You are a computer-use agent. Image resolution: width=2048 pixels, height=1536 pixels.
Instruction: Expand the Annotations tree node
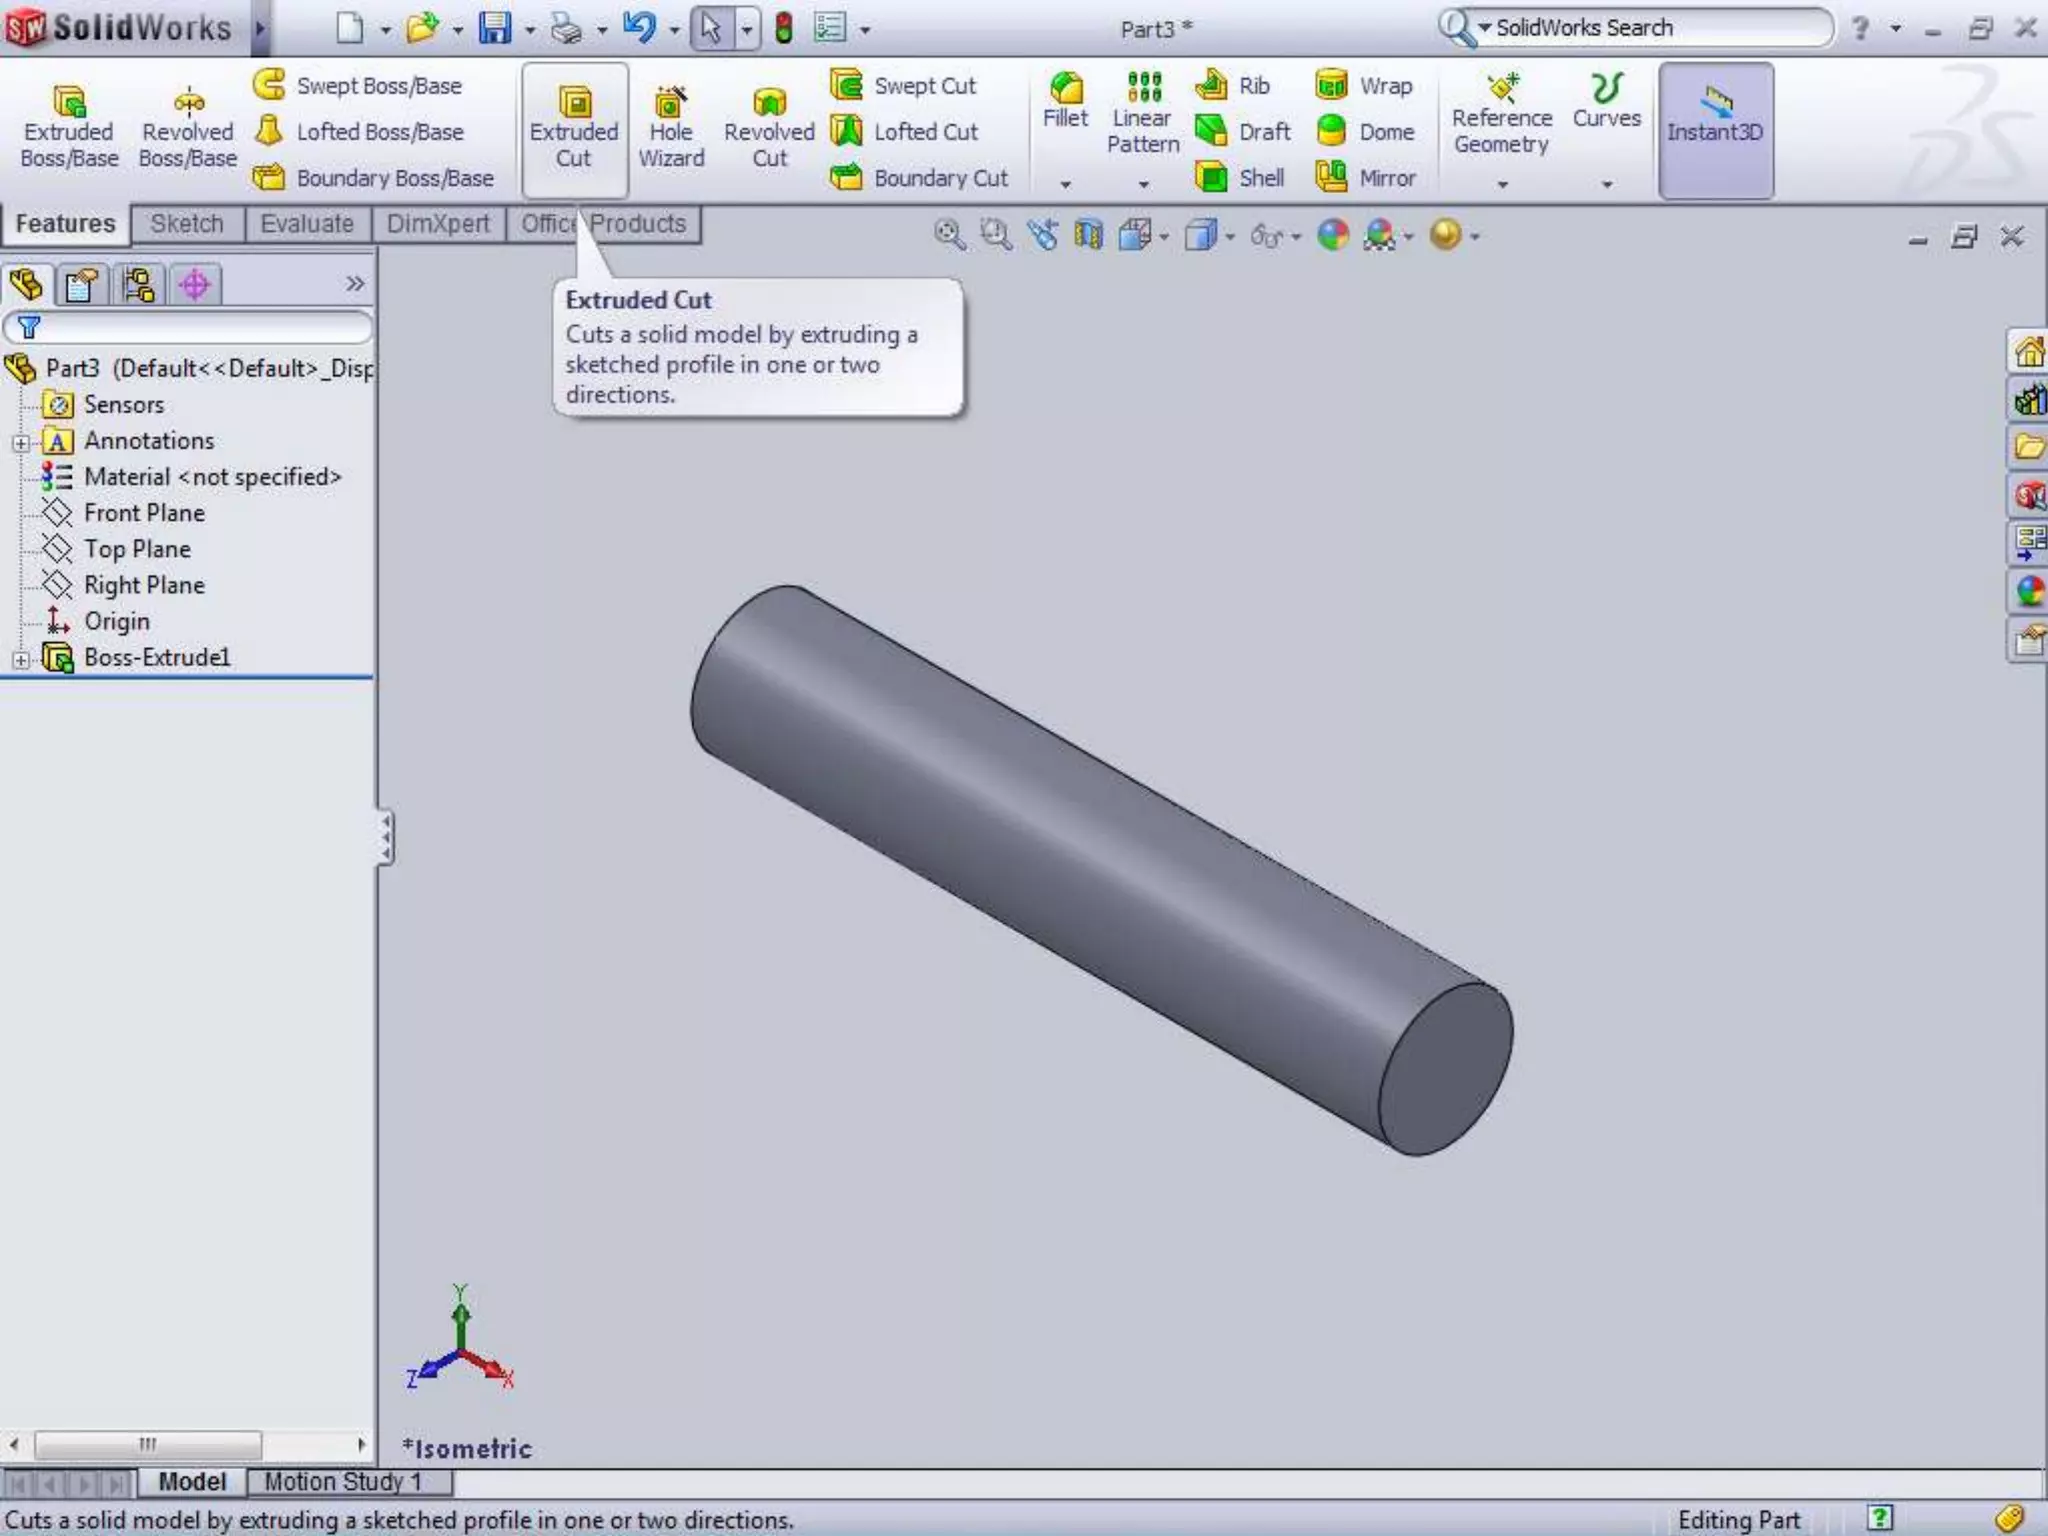pyautogui.click(x=20, y=442)
